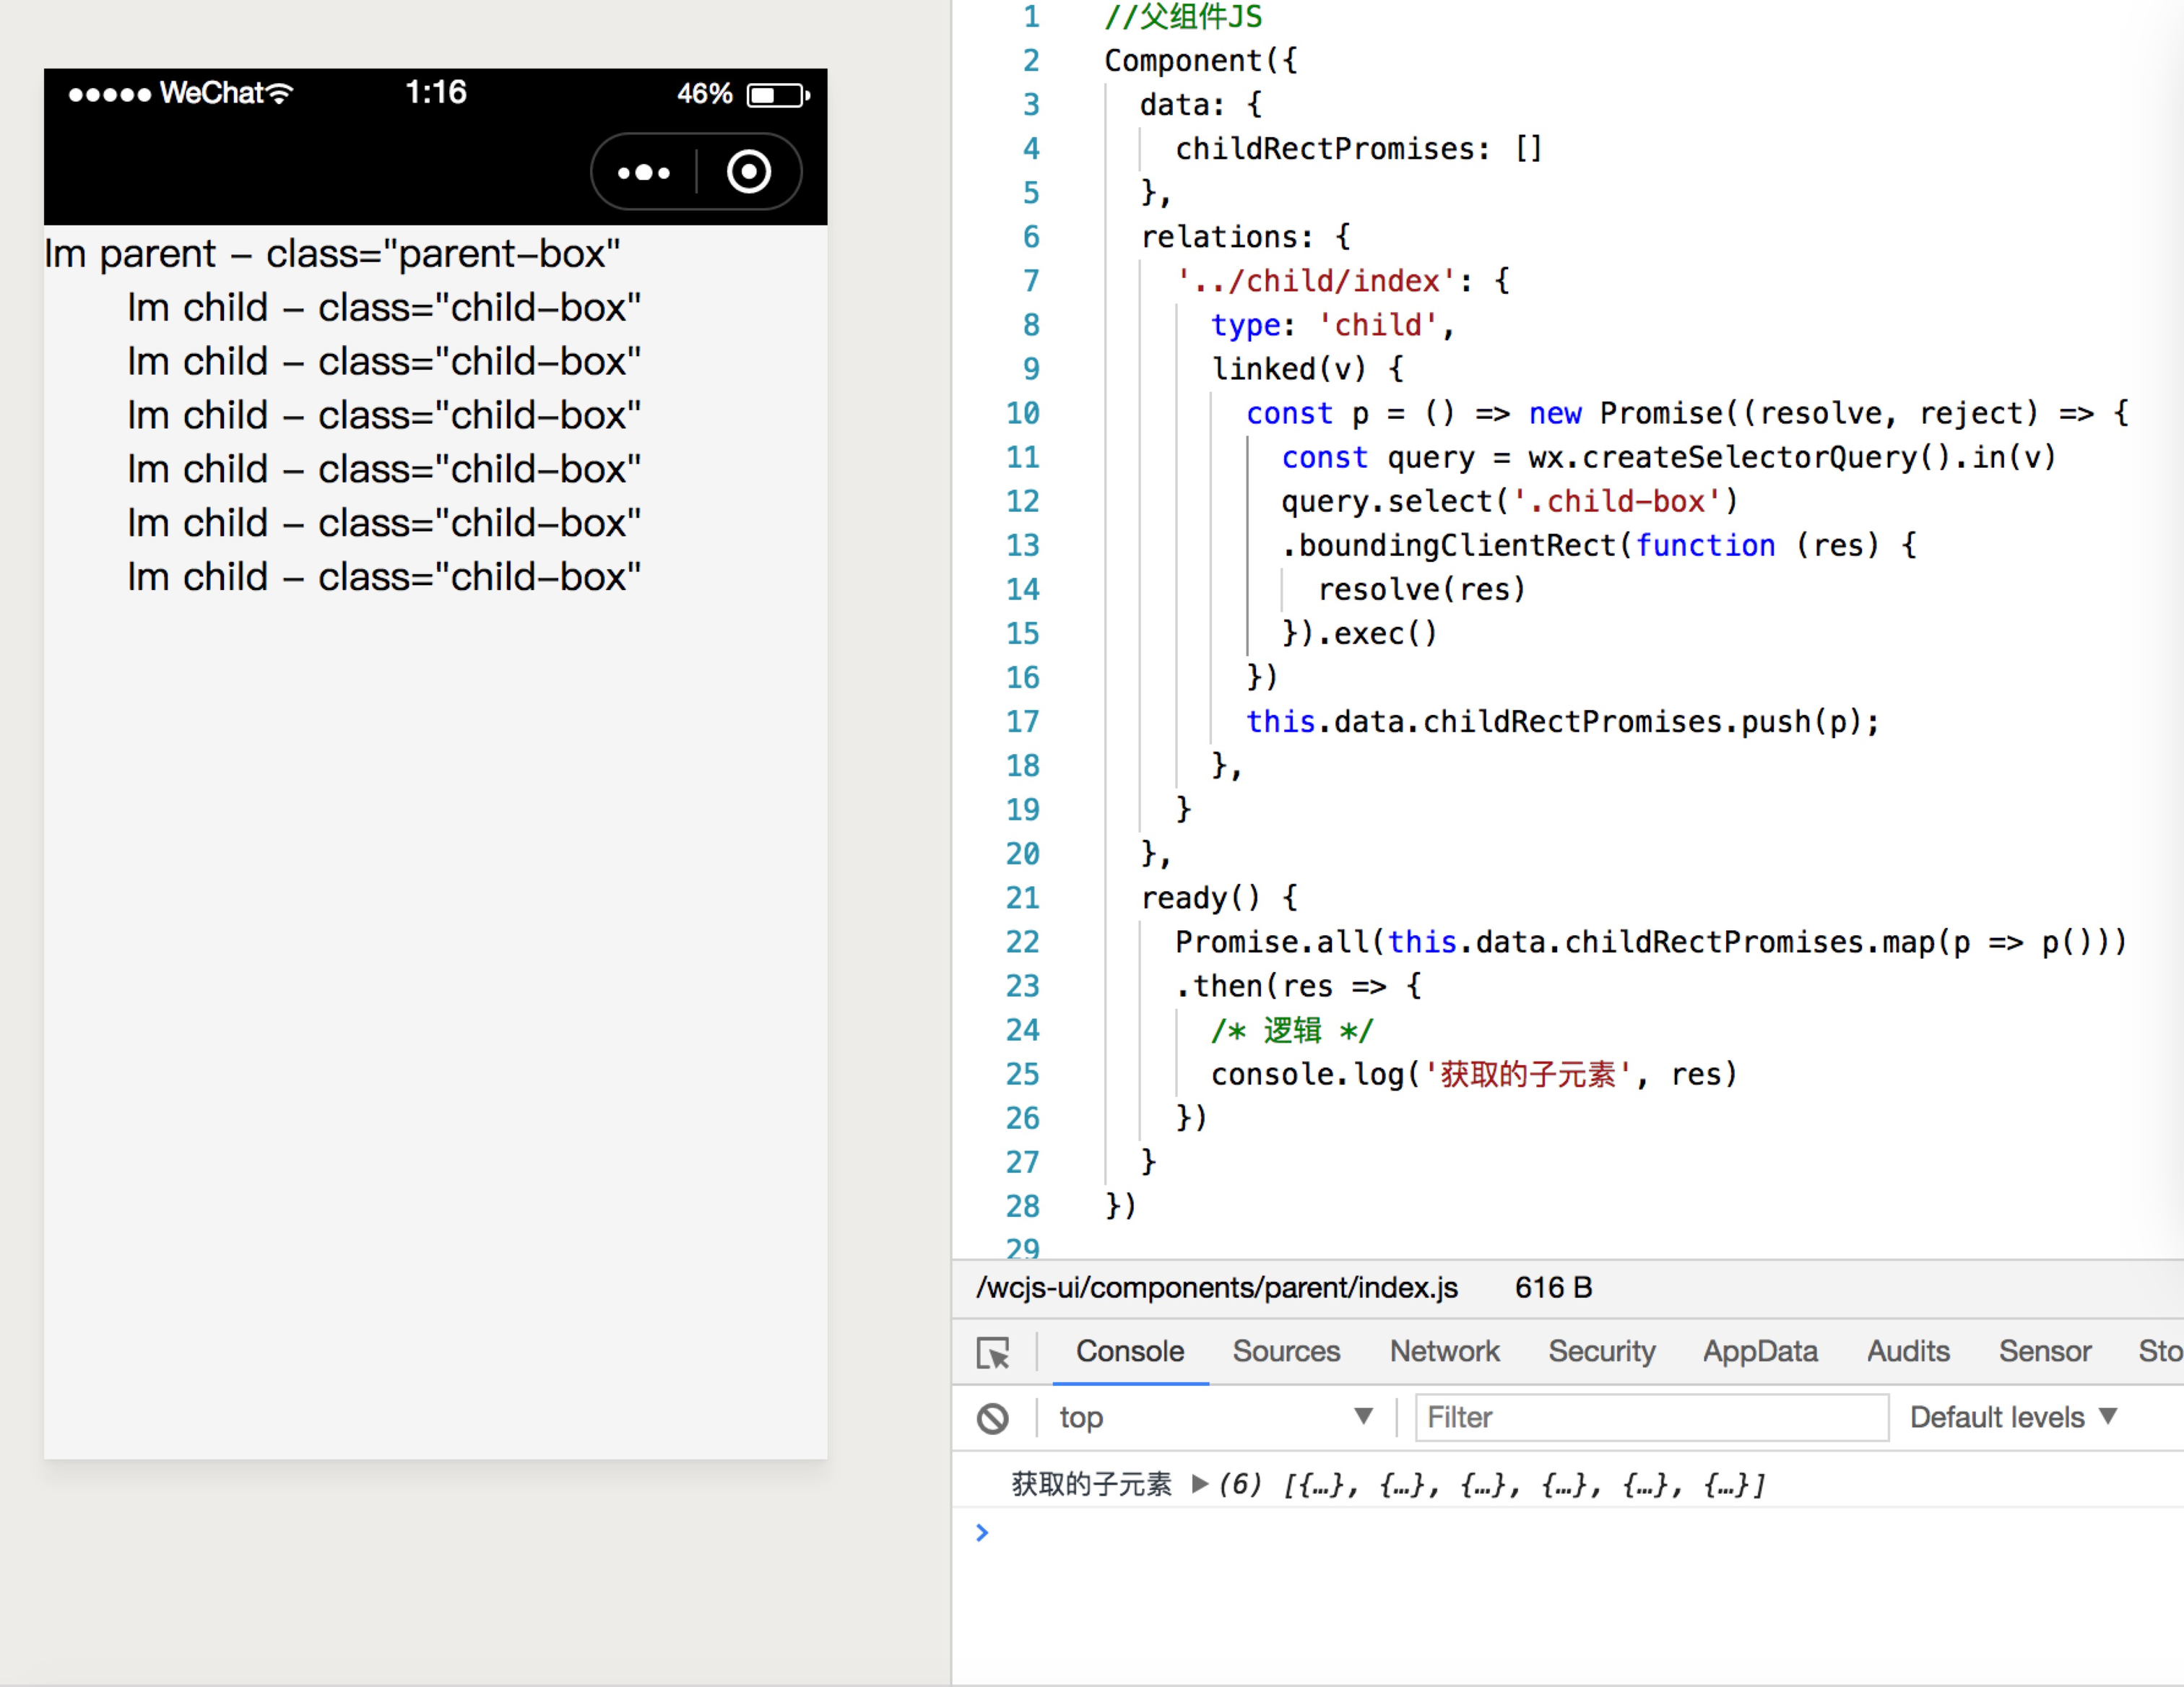Click line number 22 in the editor gutter
The height and width of the screenshot is (1687, 2184).
1022,942
